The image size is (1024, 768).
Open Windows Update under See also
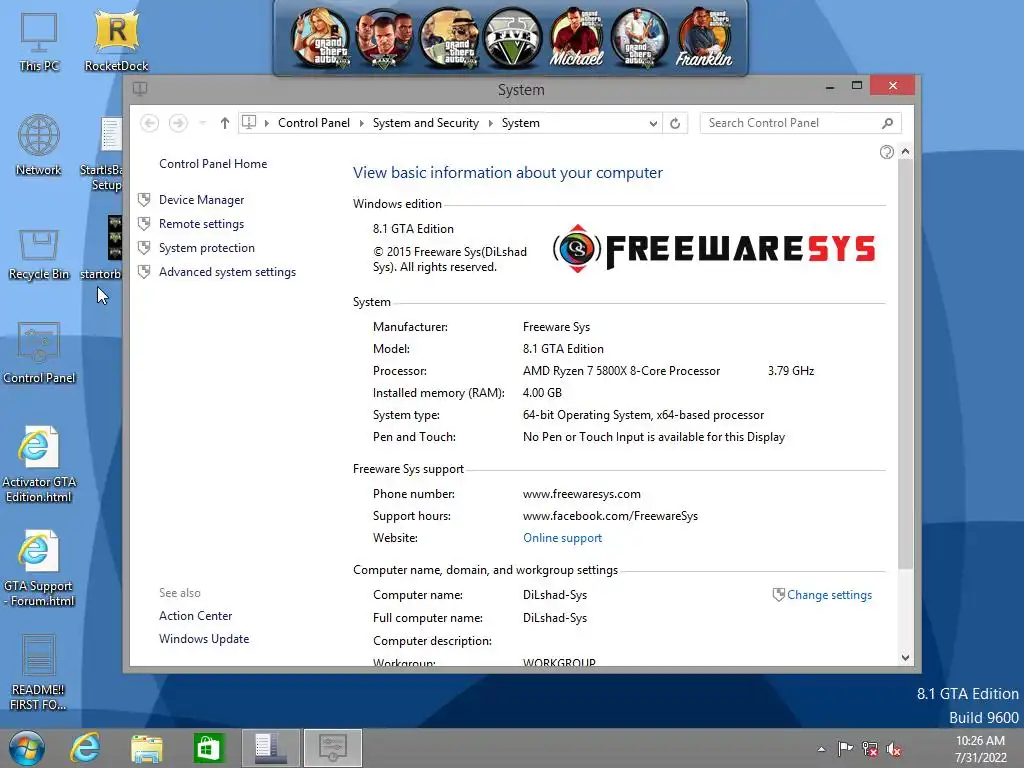[204, 639]
